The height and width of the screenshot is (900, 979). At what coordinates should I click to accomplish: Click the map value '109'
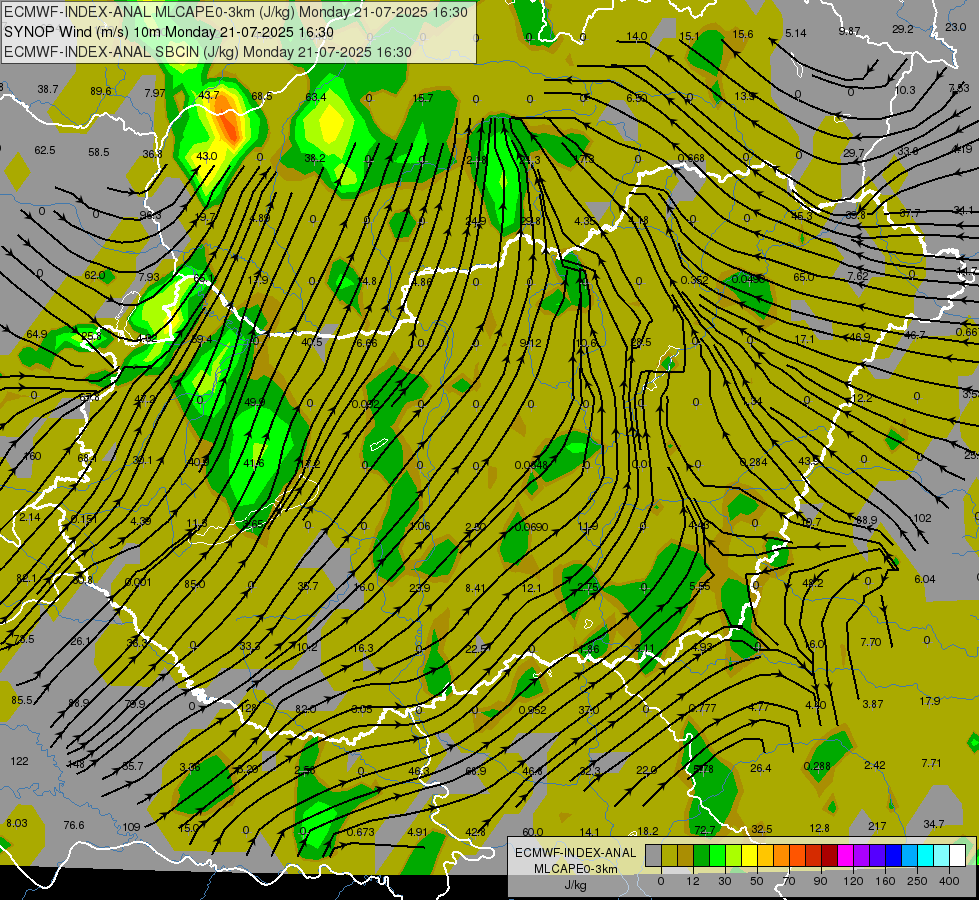(x=131, y=827)
